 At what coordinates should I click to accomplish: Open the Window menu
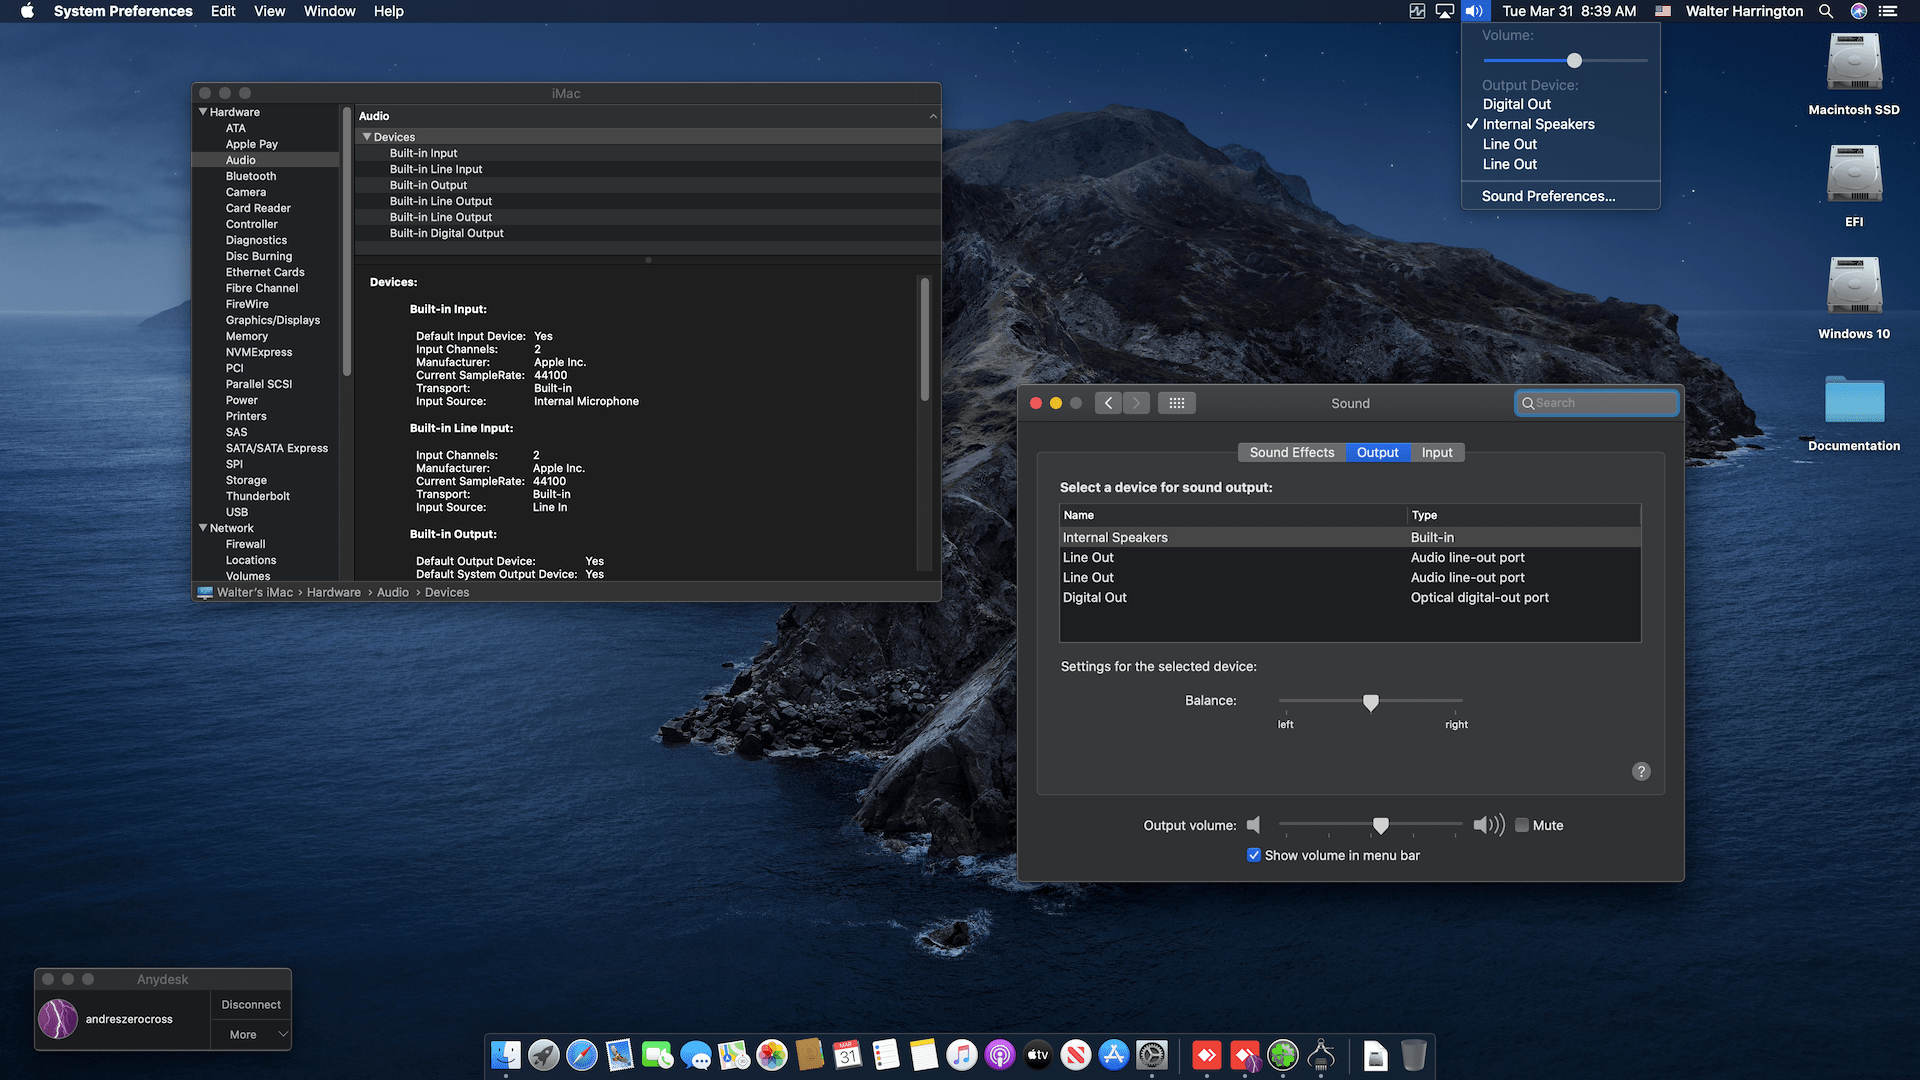(x=329, y=11)
